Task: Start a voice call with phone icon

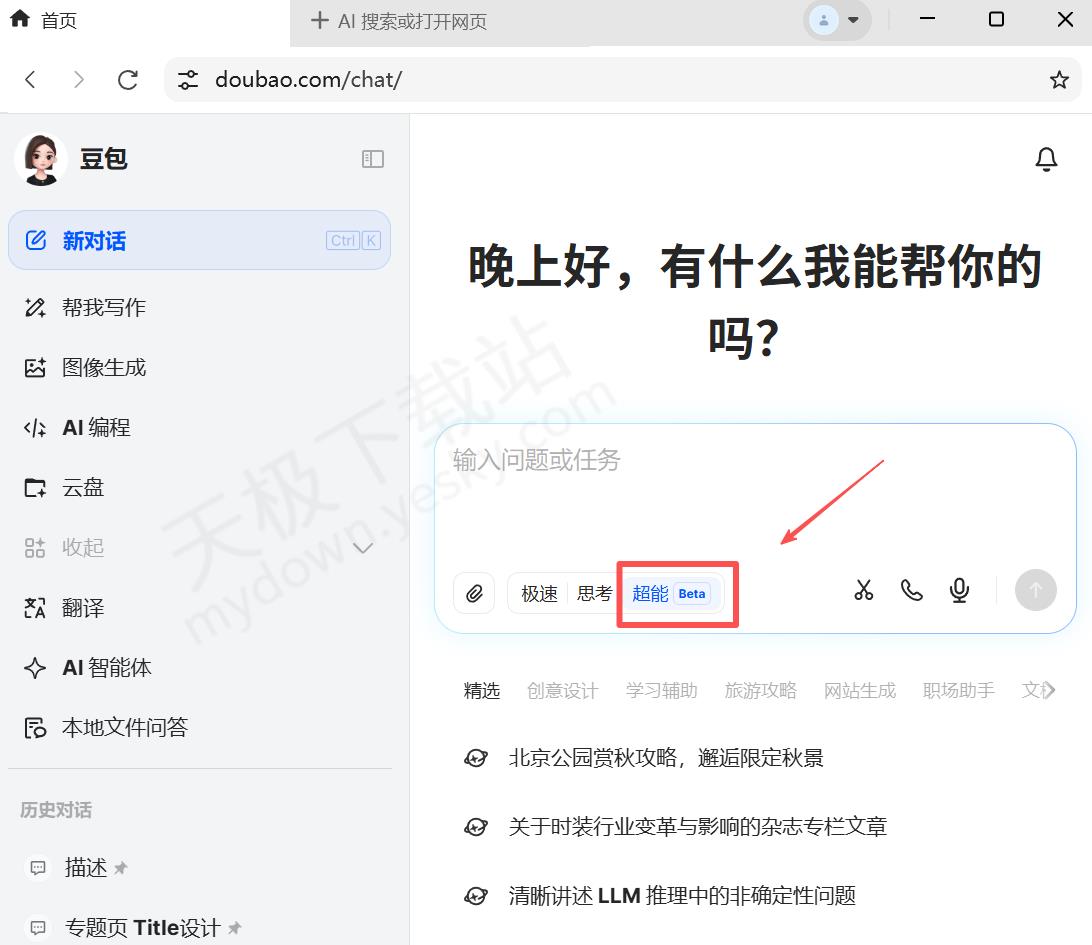Action: click(x=911, y=591)
